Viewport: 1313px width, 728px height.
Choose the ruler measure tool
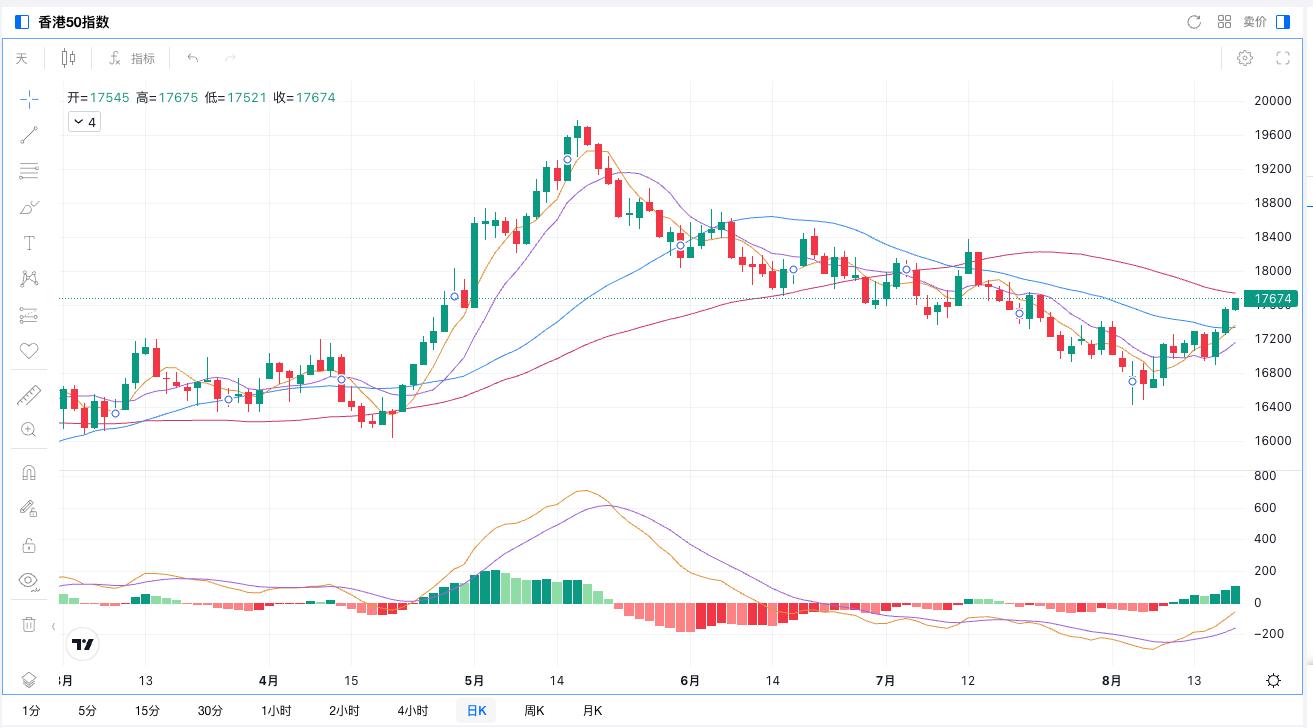pos(29,395)
